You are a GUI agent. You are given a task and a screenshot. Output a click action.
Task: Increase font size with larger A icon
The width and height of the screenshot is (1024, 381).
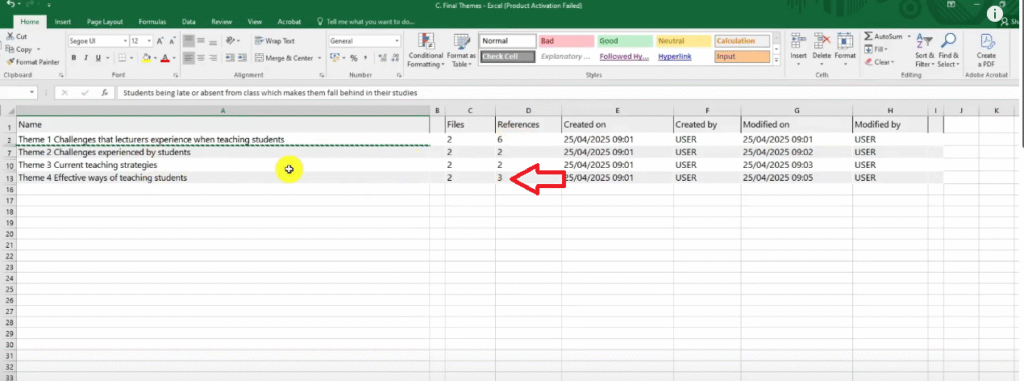(161, 41)
